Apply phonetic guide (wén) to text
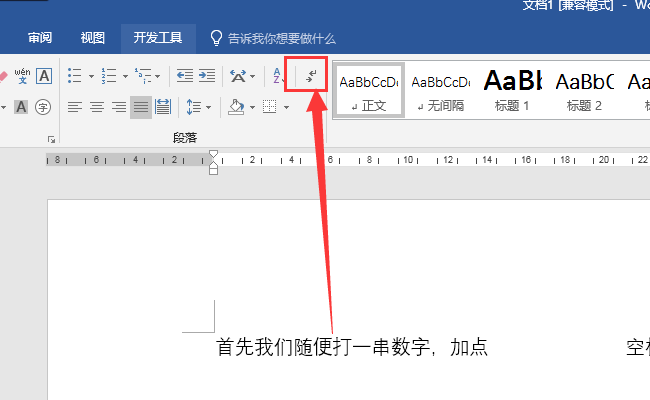This screenshot has width=650, height=400. point(22,76)
